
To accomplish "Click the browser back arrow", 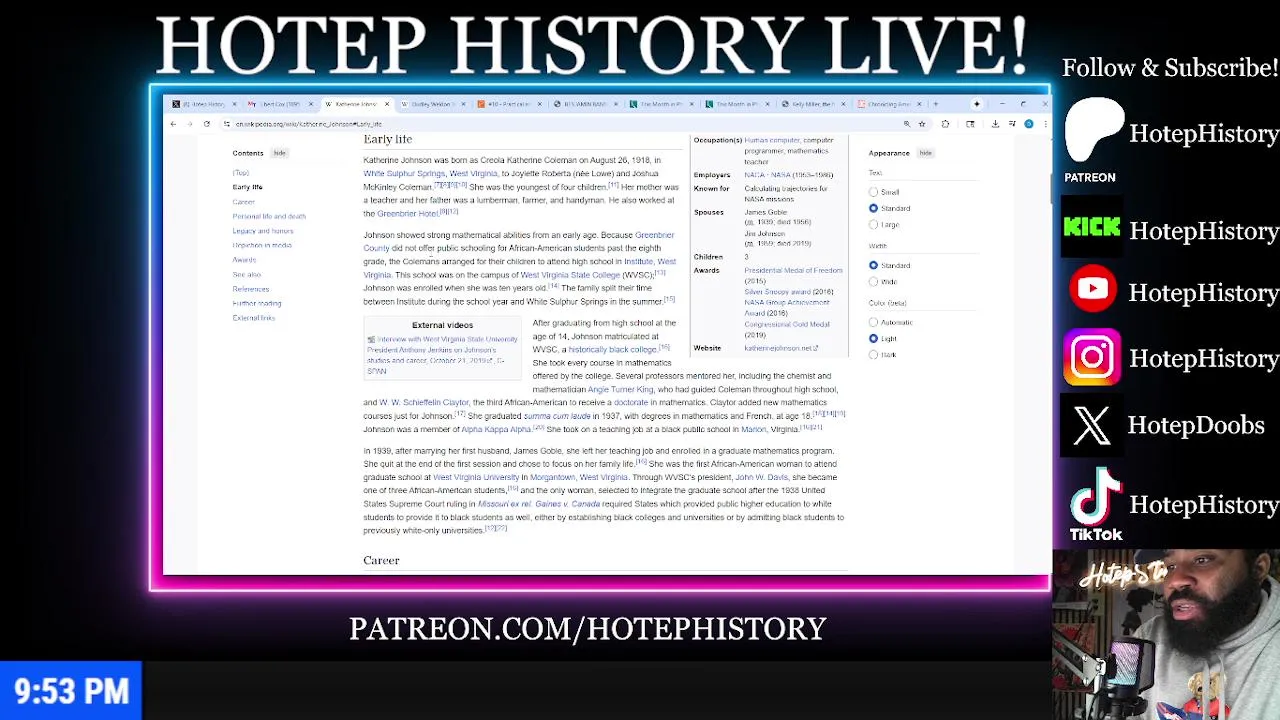I will (x=173, y=124).
